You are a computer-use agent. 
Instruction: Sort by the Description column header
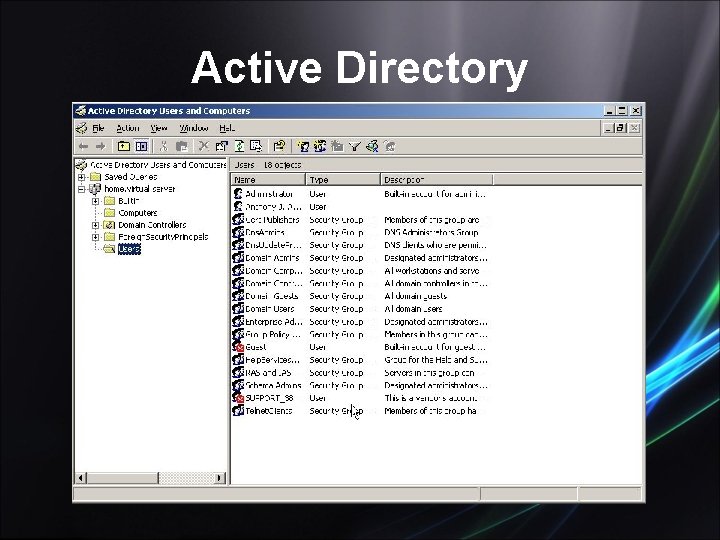click(437, 180)
